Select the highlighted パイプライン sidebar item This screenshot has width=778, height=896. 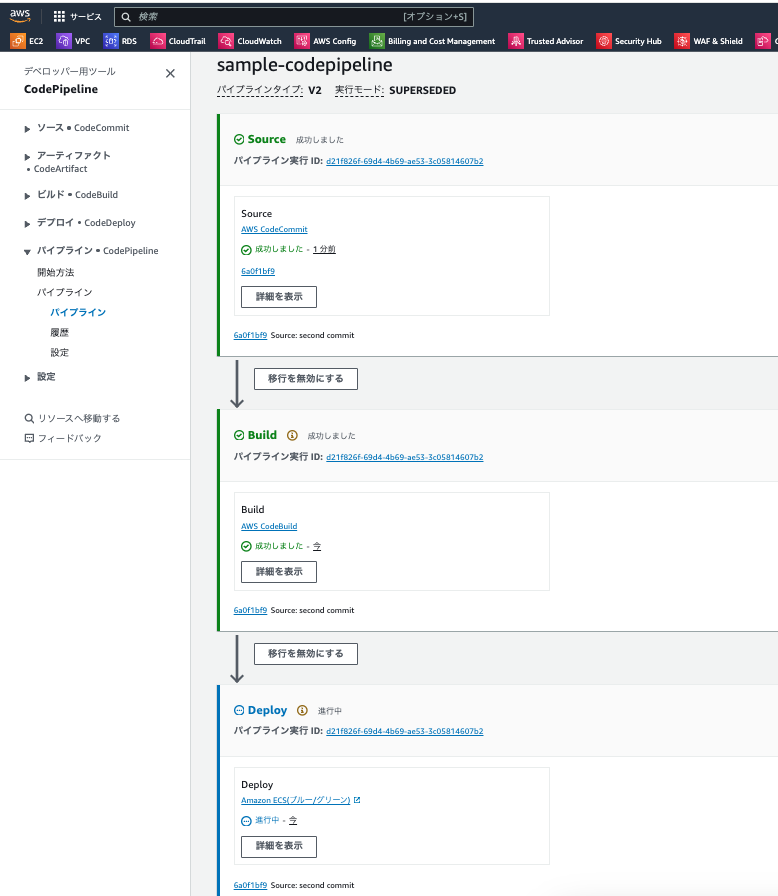pos(78,313)
